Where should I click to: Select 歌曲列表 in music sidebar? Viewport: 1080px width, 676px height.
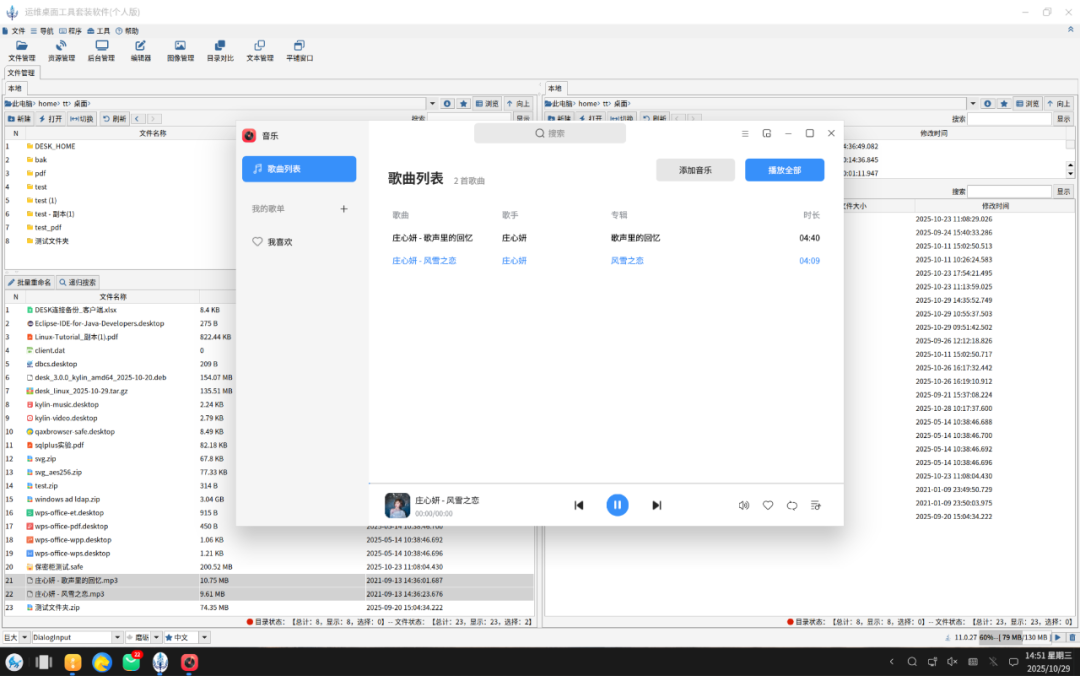[299, 169]
